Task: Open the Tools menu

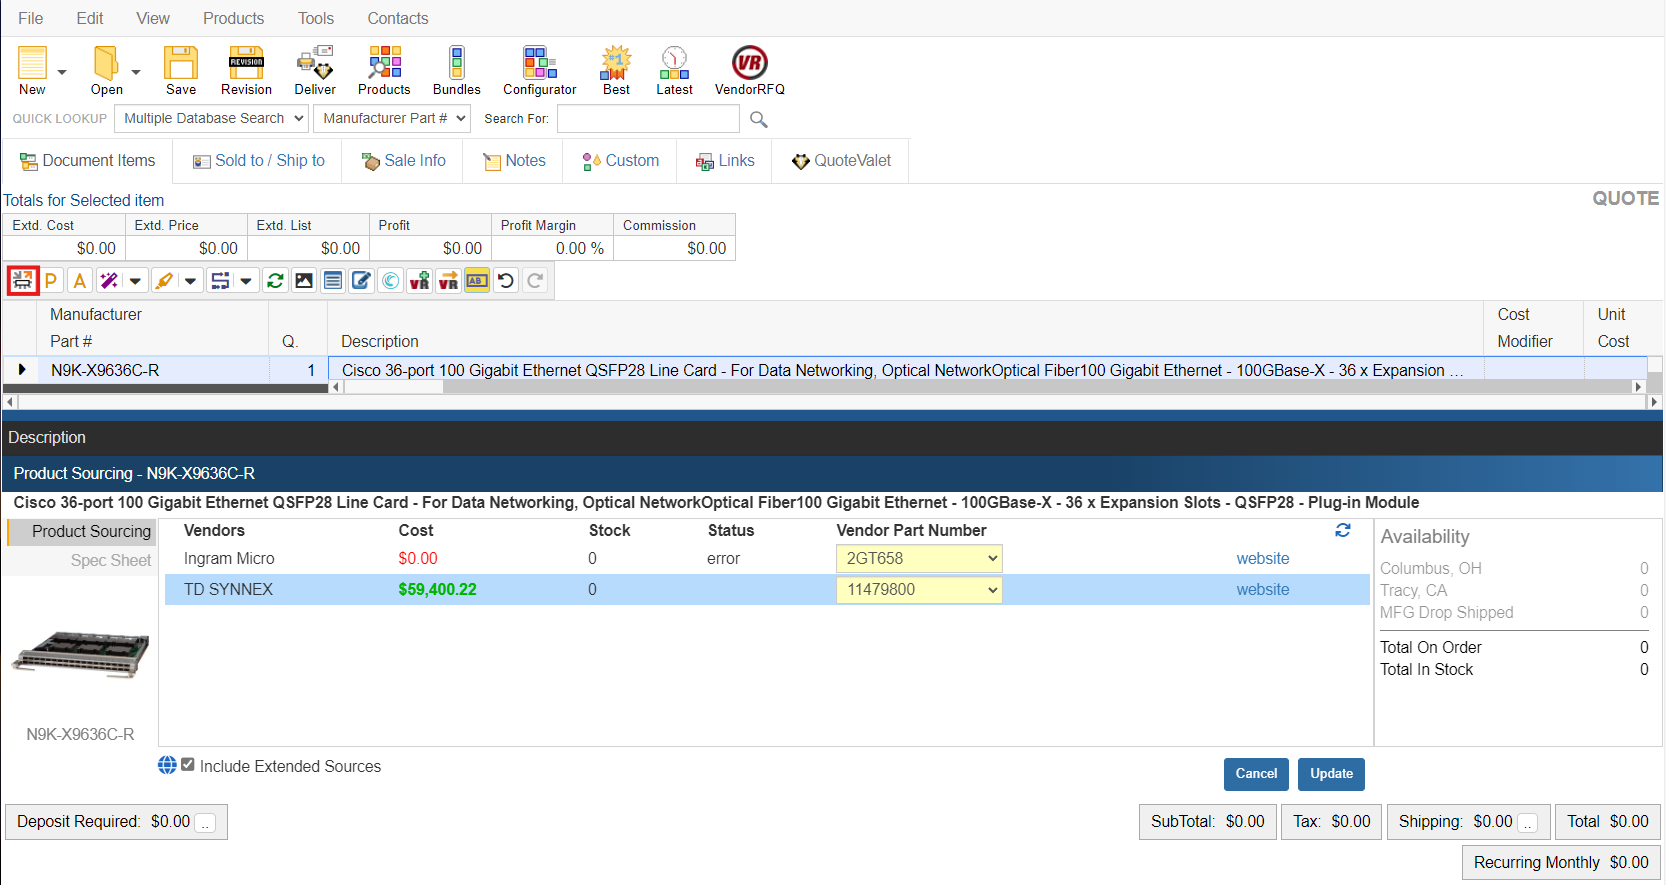Action: [316, 18]
